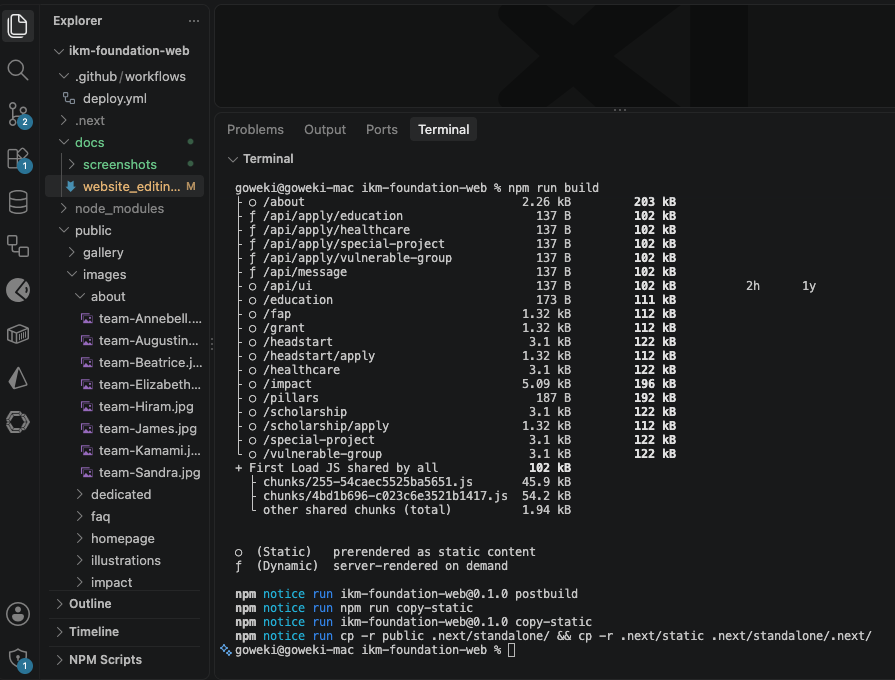
Task: Expand the illustrations folder
Action: (x=80, y=560)
